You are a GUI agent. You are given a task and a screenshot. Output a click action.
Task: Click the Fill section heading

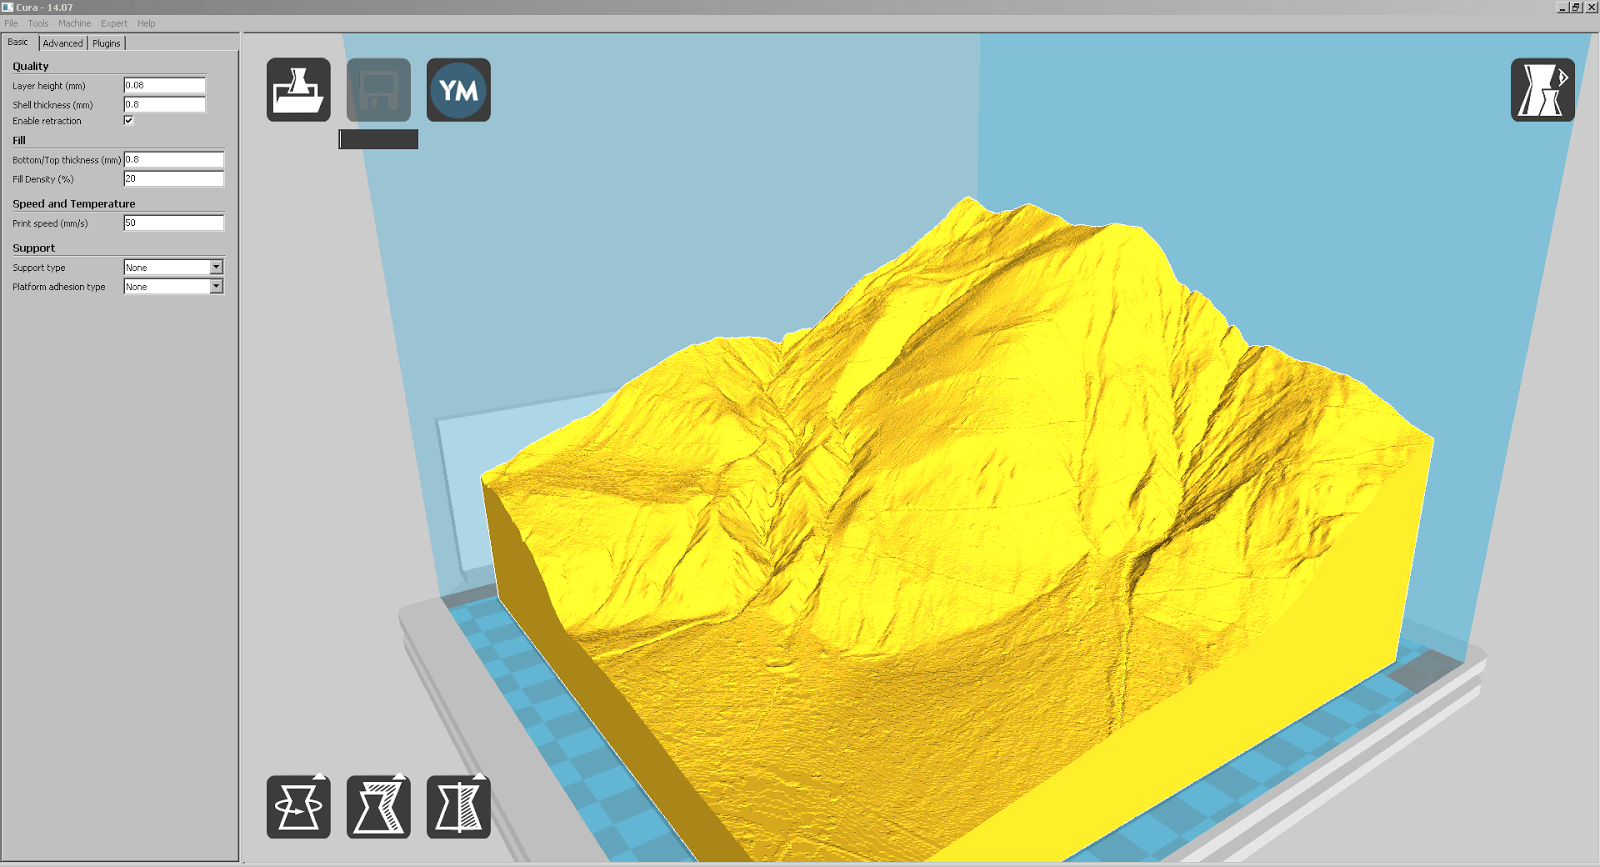tap(19, 140)
